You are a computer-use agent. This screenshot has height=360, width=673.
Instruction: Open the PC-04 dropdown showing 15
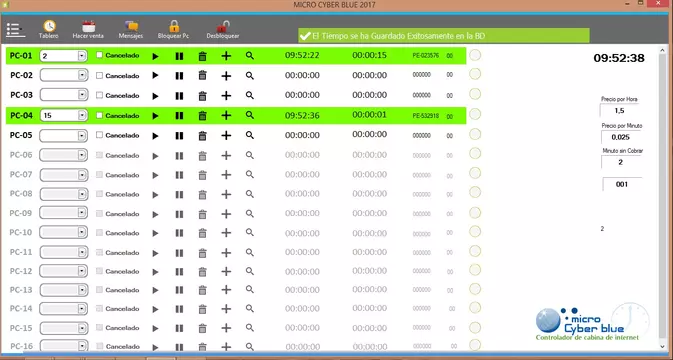pos(82,115)
